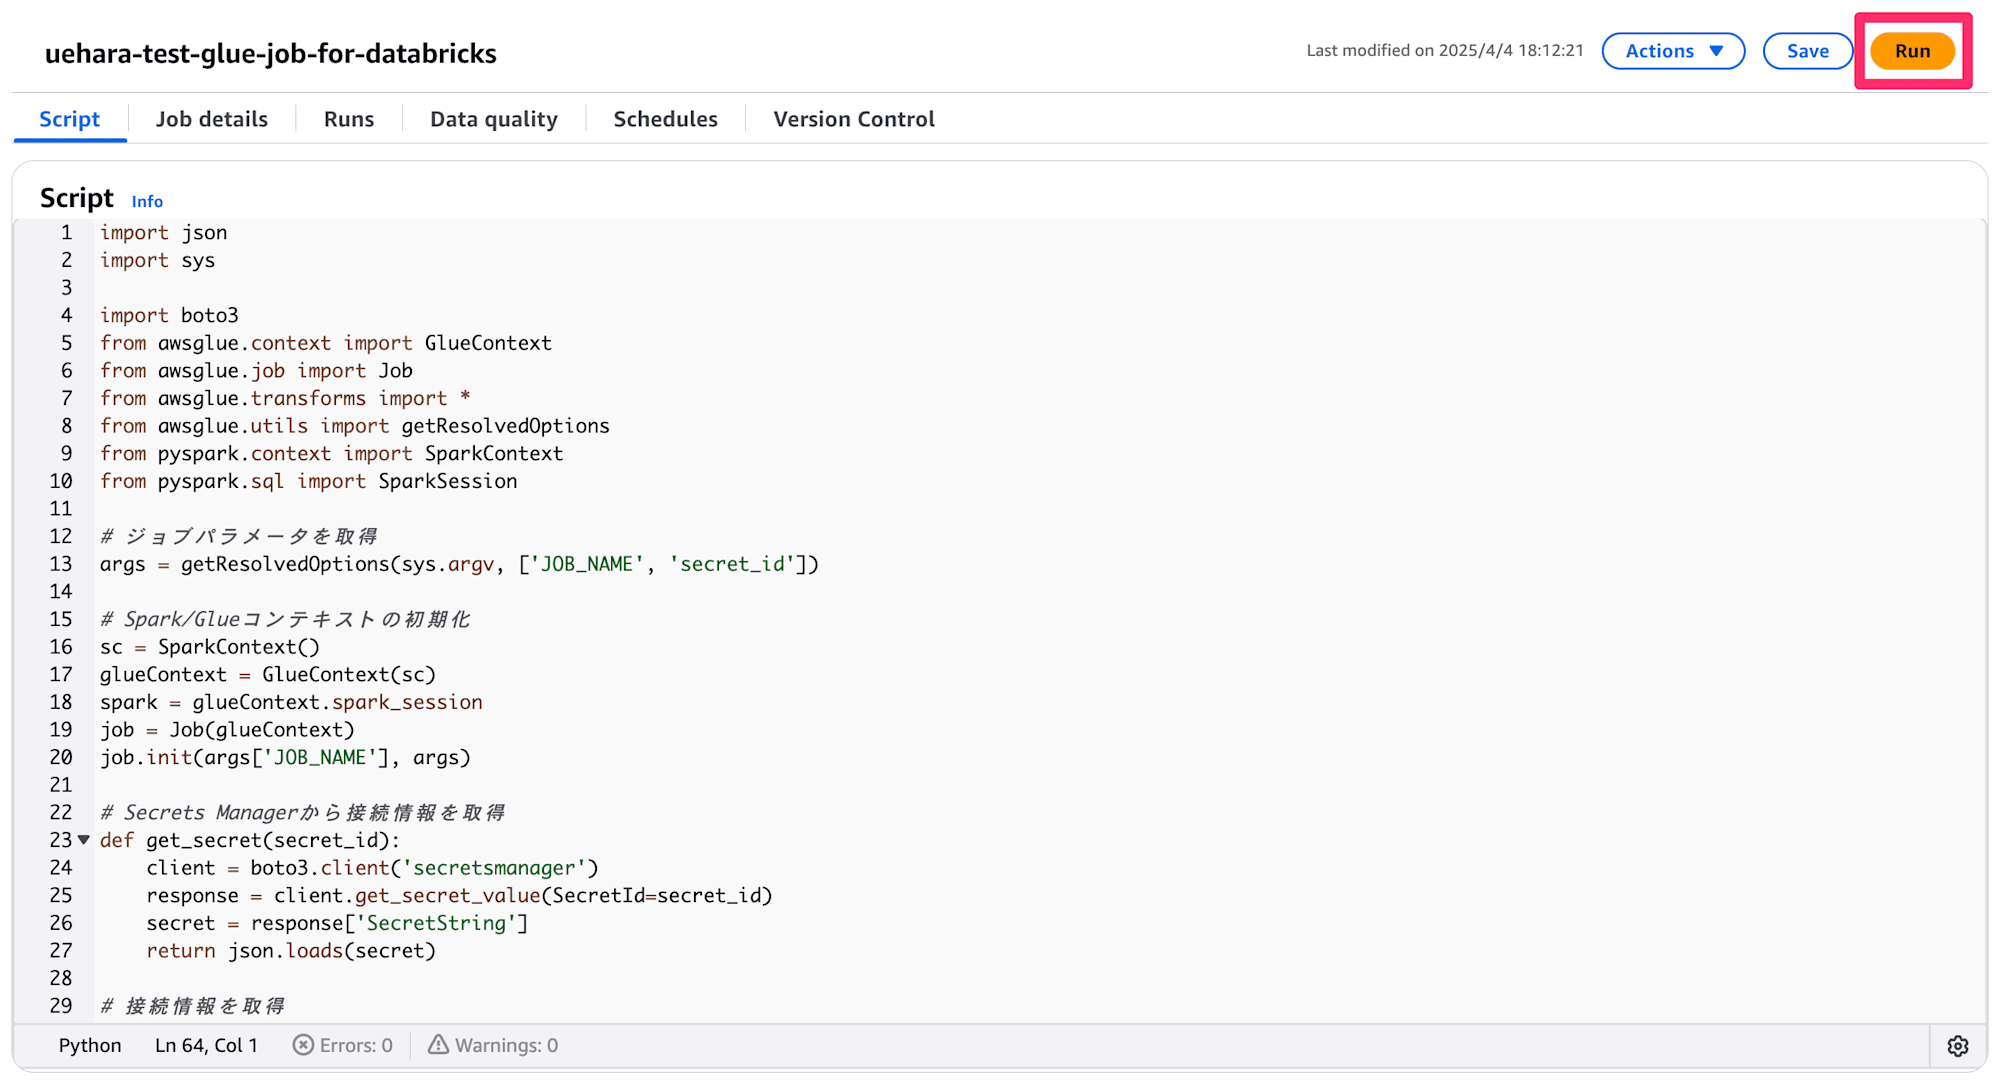Click the 'job = Job(glueContext)' line
Screen dimensions: 2000x1085
click(x=227, y=730)
